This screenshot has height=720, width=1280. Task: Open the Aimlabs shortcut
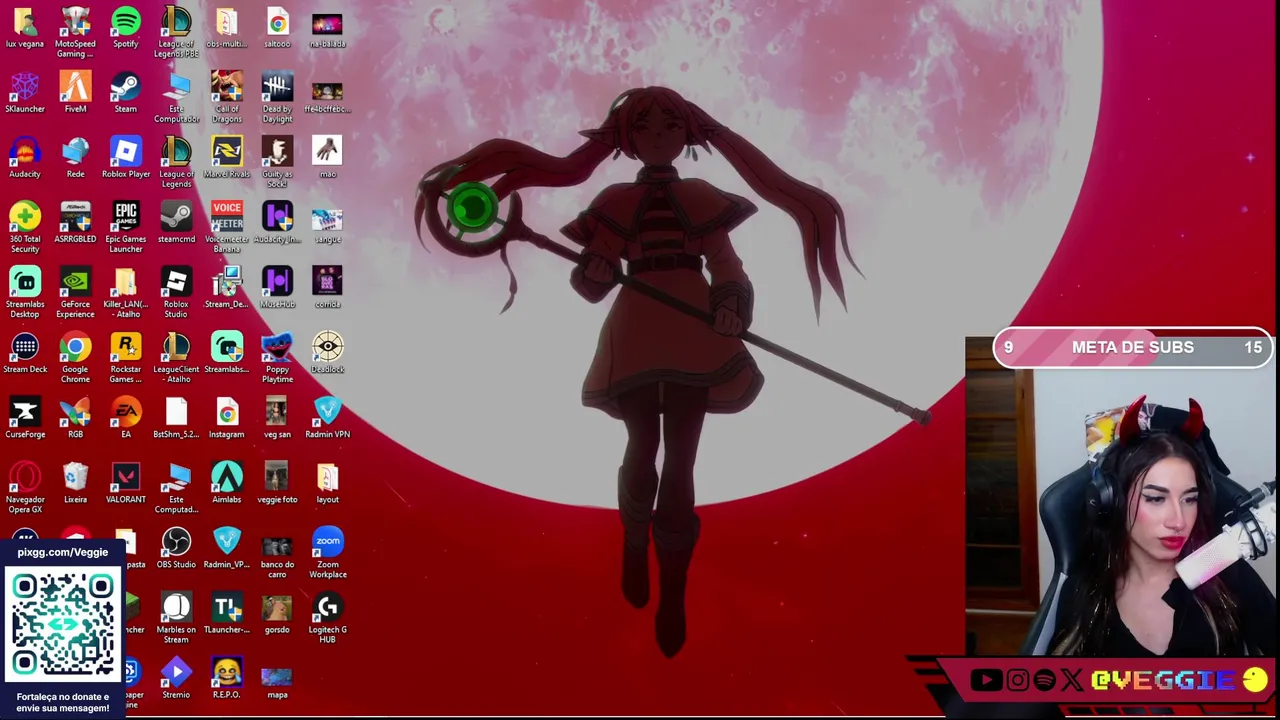click(x=226, y=482)
